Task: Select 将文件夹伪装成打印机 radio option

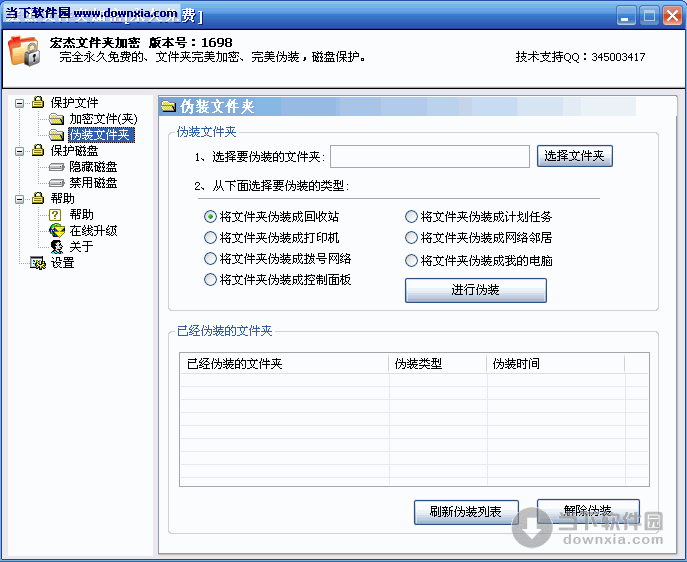Action: pos(210,238)
